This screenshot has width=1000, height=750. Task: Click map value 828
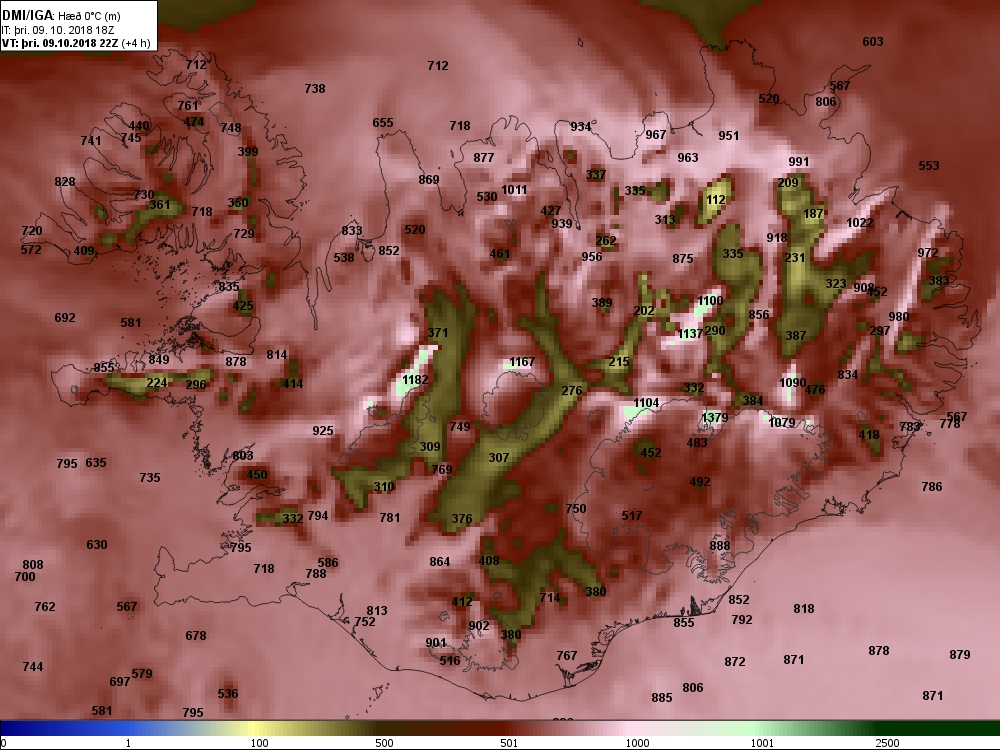pyautogui.click(x=64, y=182)
